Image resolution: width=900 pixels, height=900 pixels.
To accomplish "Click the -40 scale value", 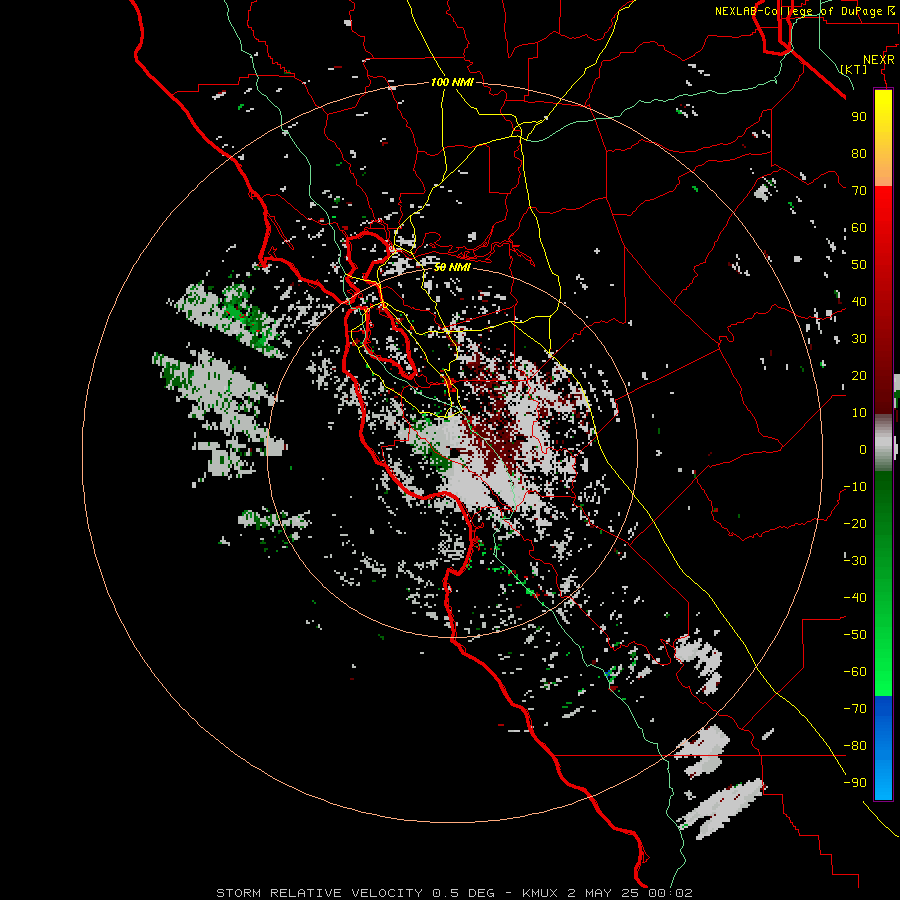I will [x=855, y=598].
